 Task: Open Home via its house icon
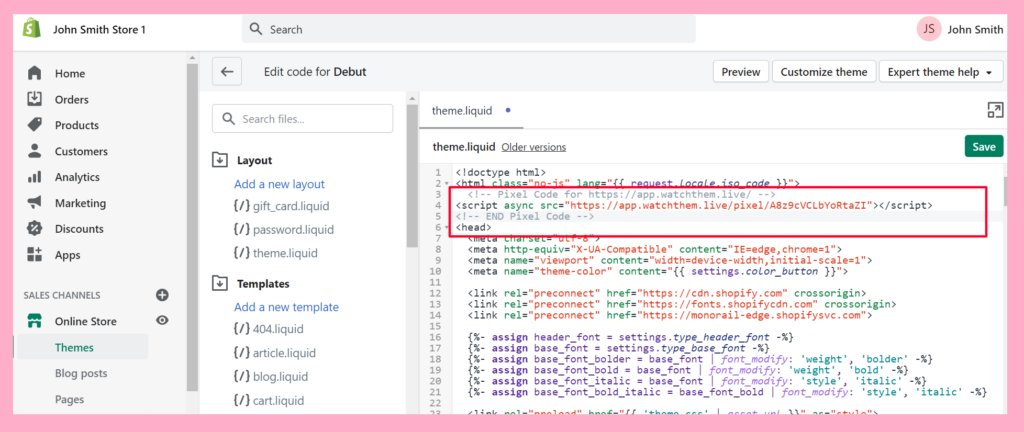[35, 73]
